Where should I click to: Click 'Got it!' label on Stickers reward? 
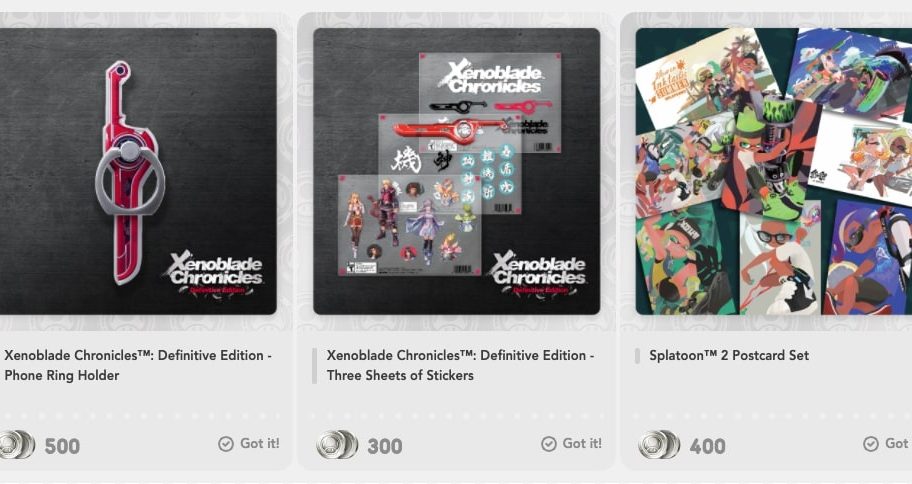coord(582,443)
